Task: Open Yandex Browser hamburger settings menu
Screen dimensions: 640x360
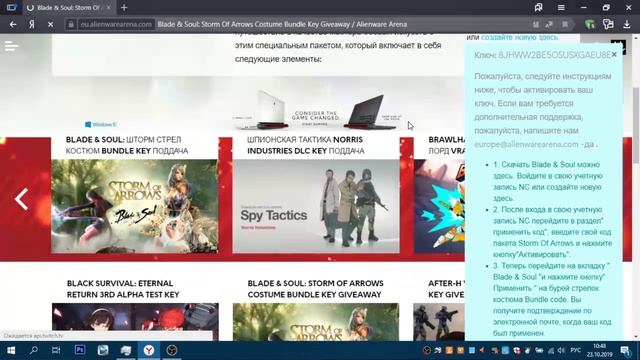Action: click(x=561, y=7)
